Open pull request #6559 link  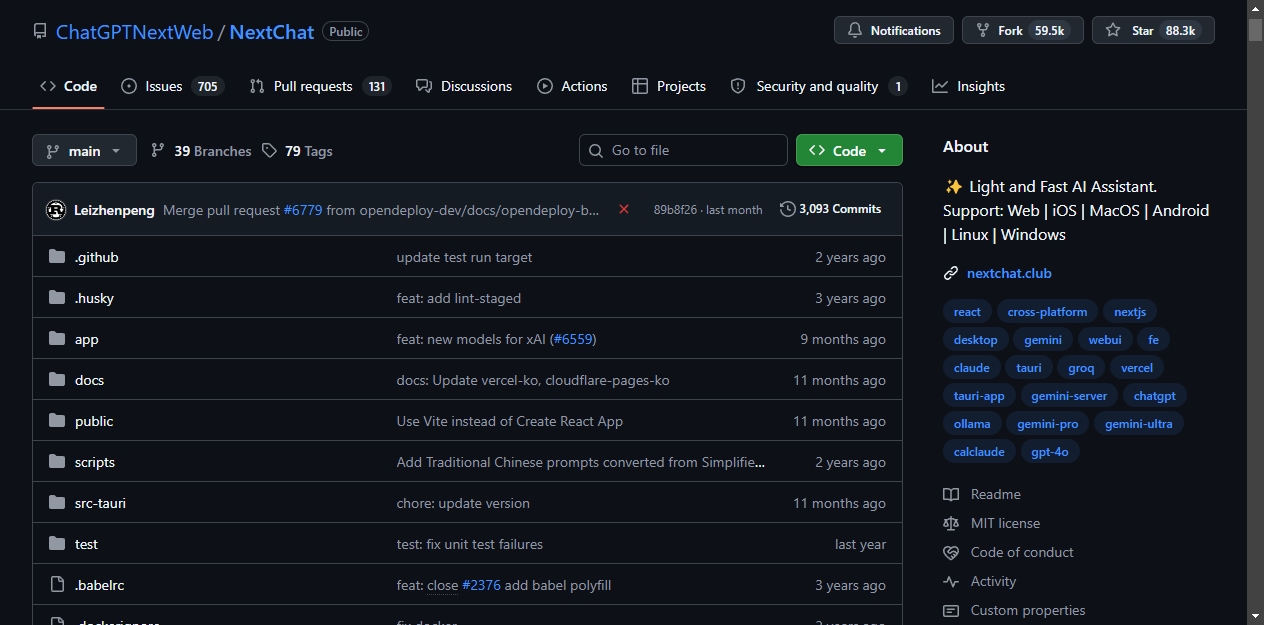[573, 339]
